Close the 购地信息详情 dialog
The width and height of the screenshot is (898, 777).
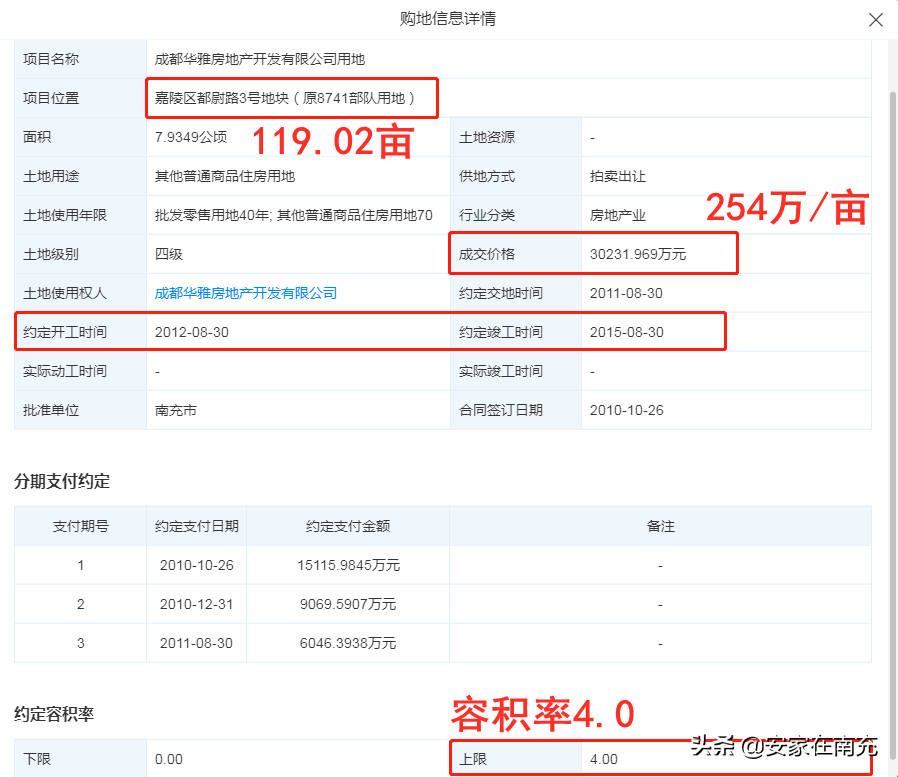coord(875,19)
